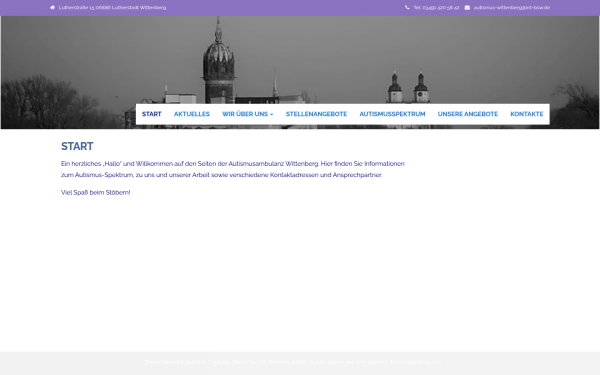
Task: Go to KONTAKTE page
Action: coord(527,114)
